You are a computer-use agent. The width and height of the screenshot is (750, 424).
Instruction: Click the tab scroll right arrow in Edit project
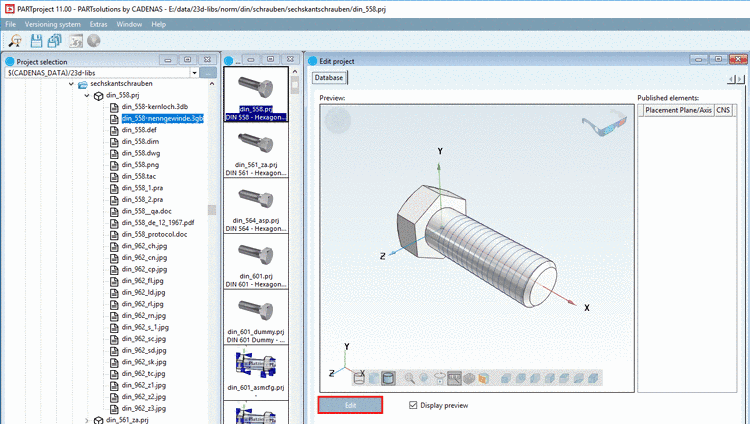740,79
